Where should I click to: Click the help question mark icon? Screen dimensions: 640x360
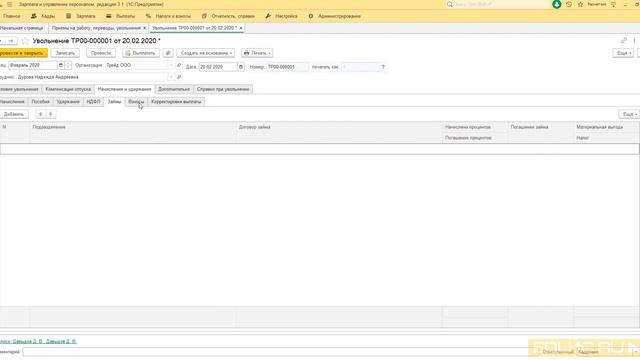pyautogui.click(x=383, y=67)
